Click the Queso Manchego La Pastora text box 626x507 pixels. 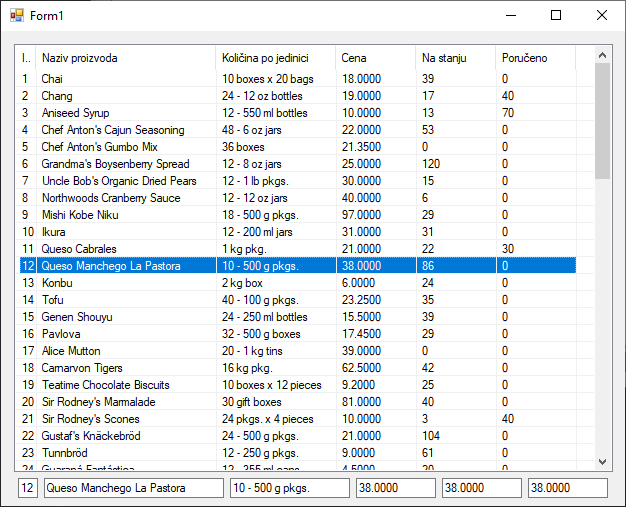click(x=133, y=488)
